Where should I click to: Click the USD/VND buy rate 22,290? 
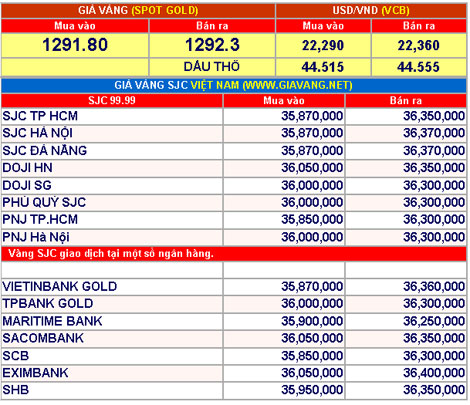tap(323, 46)
